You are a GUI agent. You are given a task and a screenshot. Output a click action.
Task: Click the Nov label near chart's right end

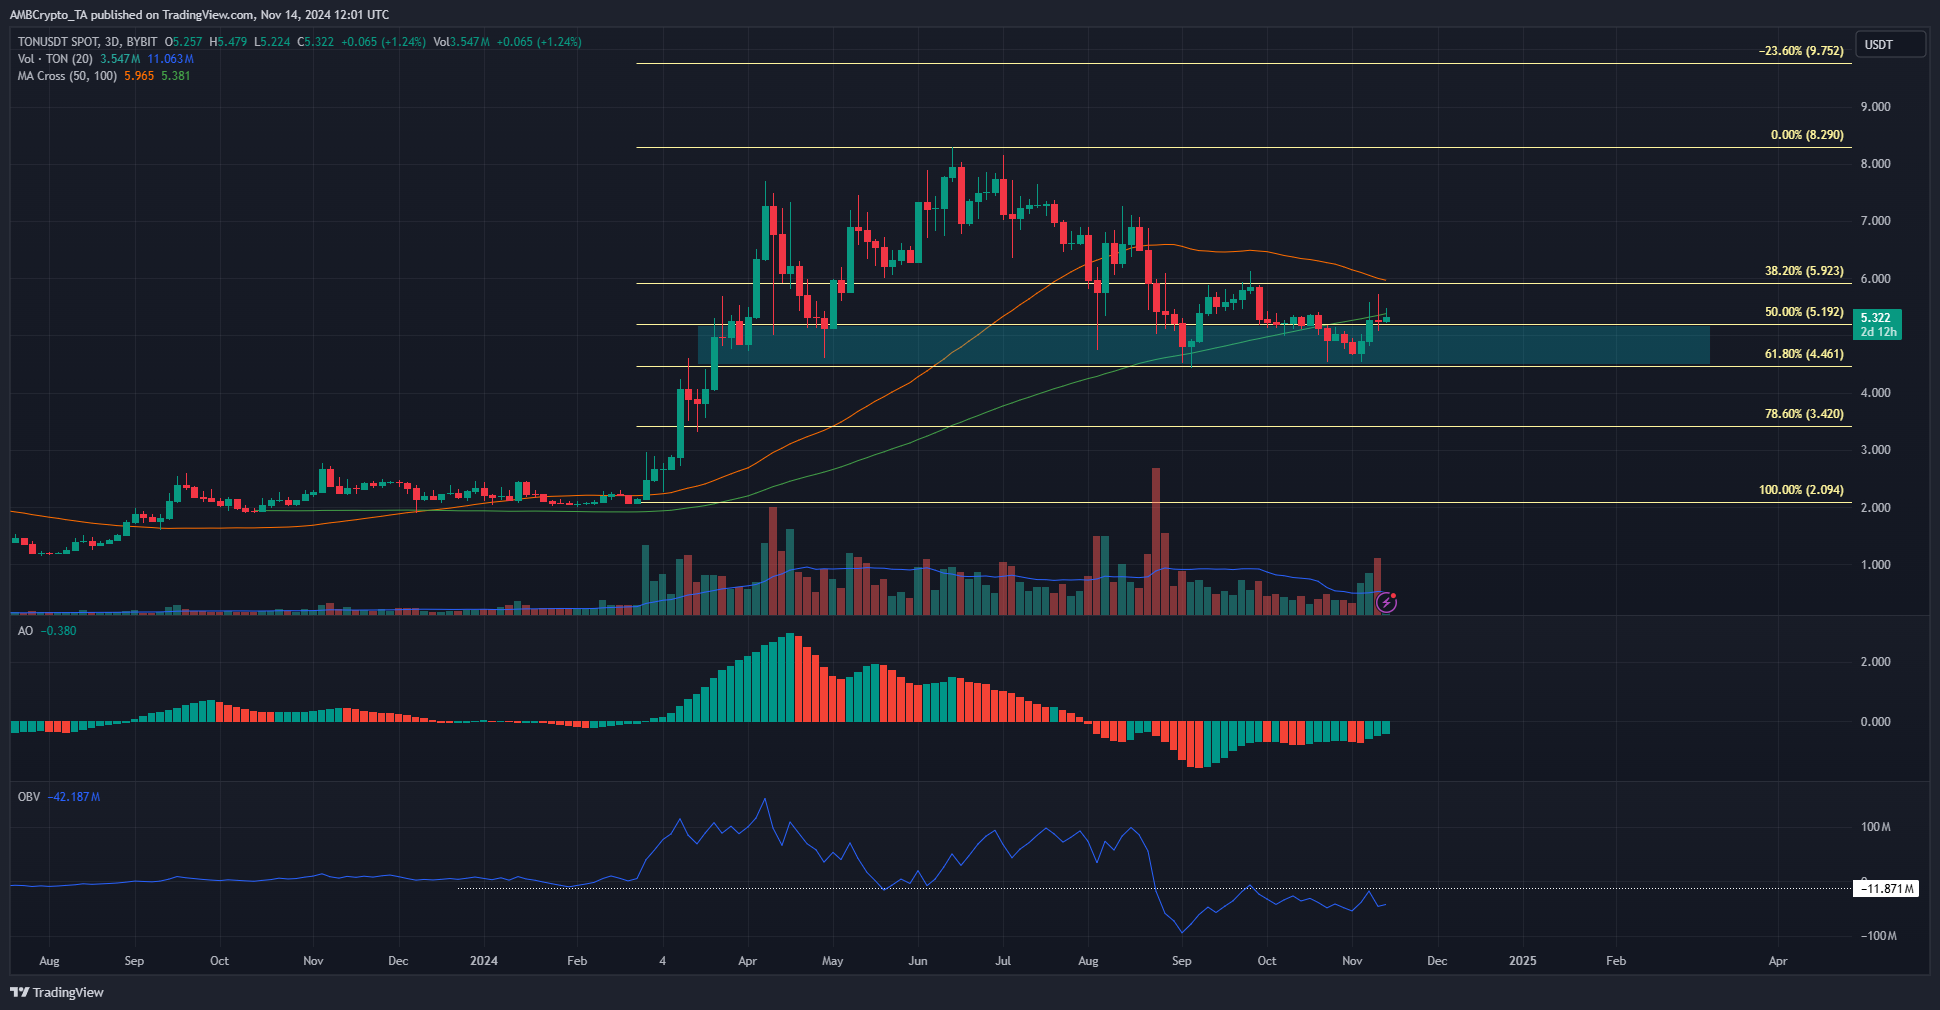pos(1352,961)
